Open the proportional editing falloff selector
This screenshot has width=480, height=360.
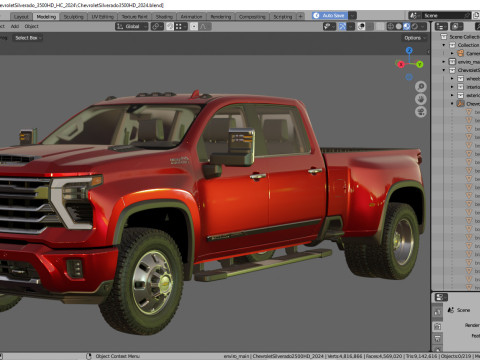click(205, 26)
